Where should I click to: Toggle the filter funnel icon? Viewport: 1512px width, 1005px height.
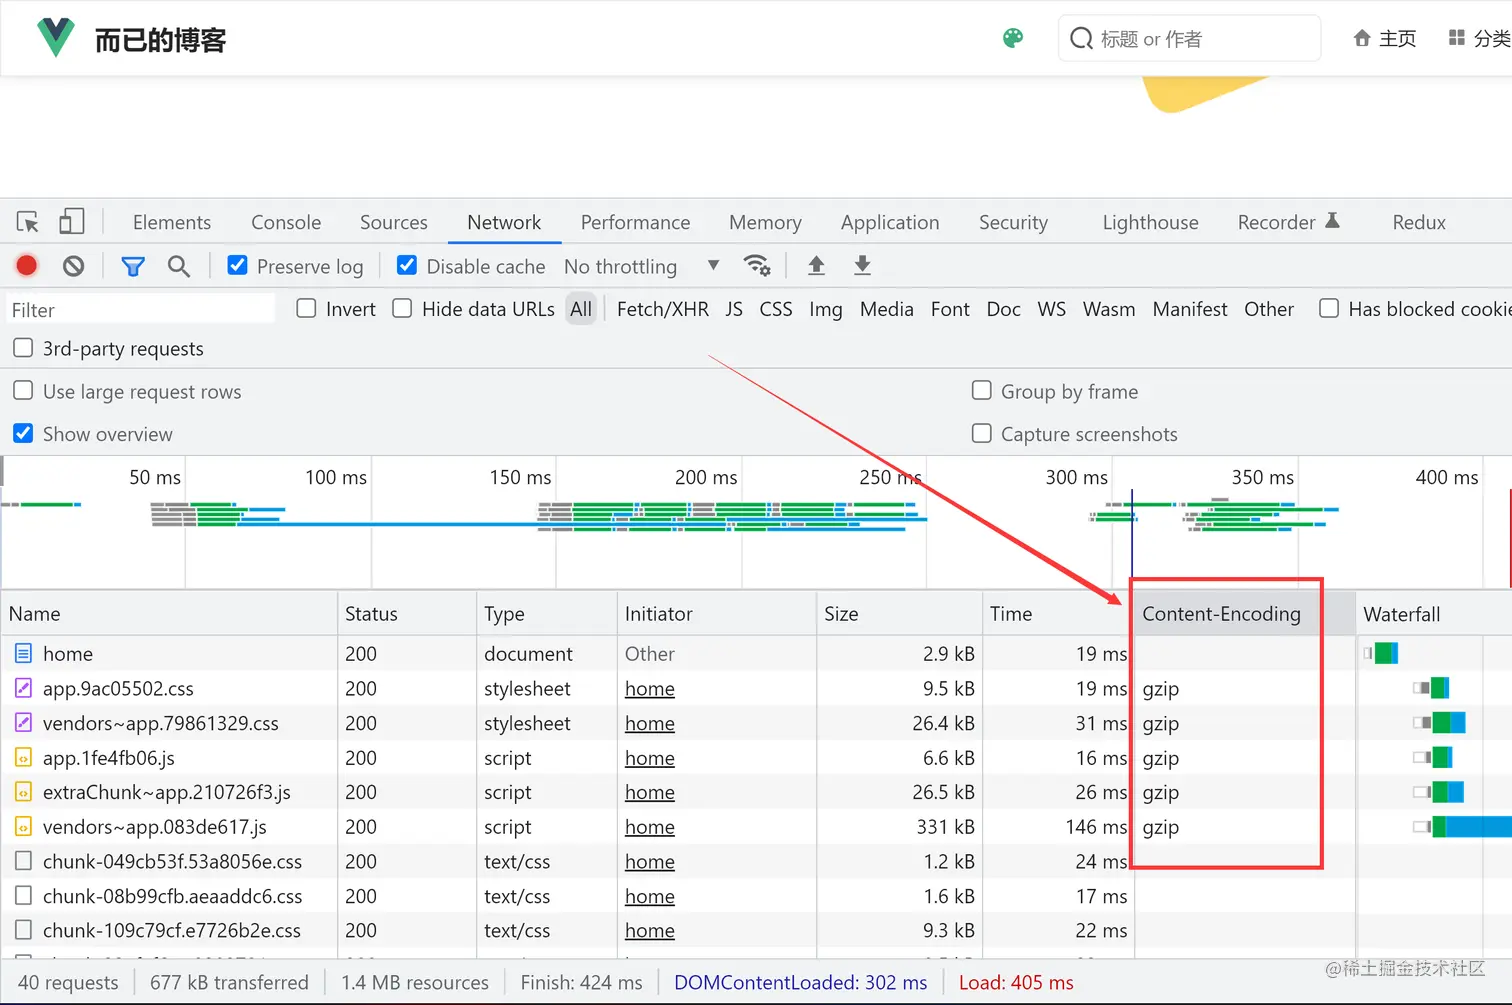(x=132, y=266)
